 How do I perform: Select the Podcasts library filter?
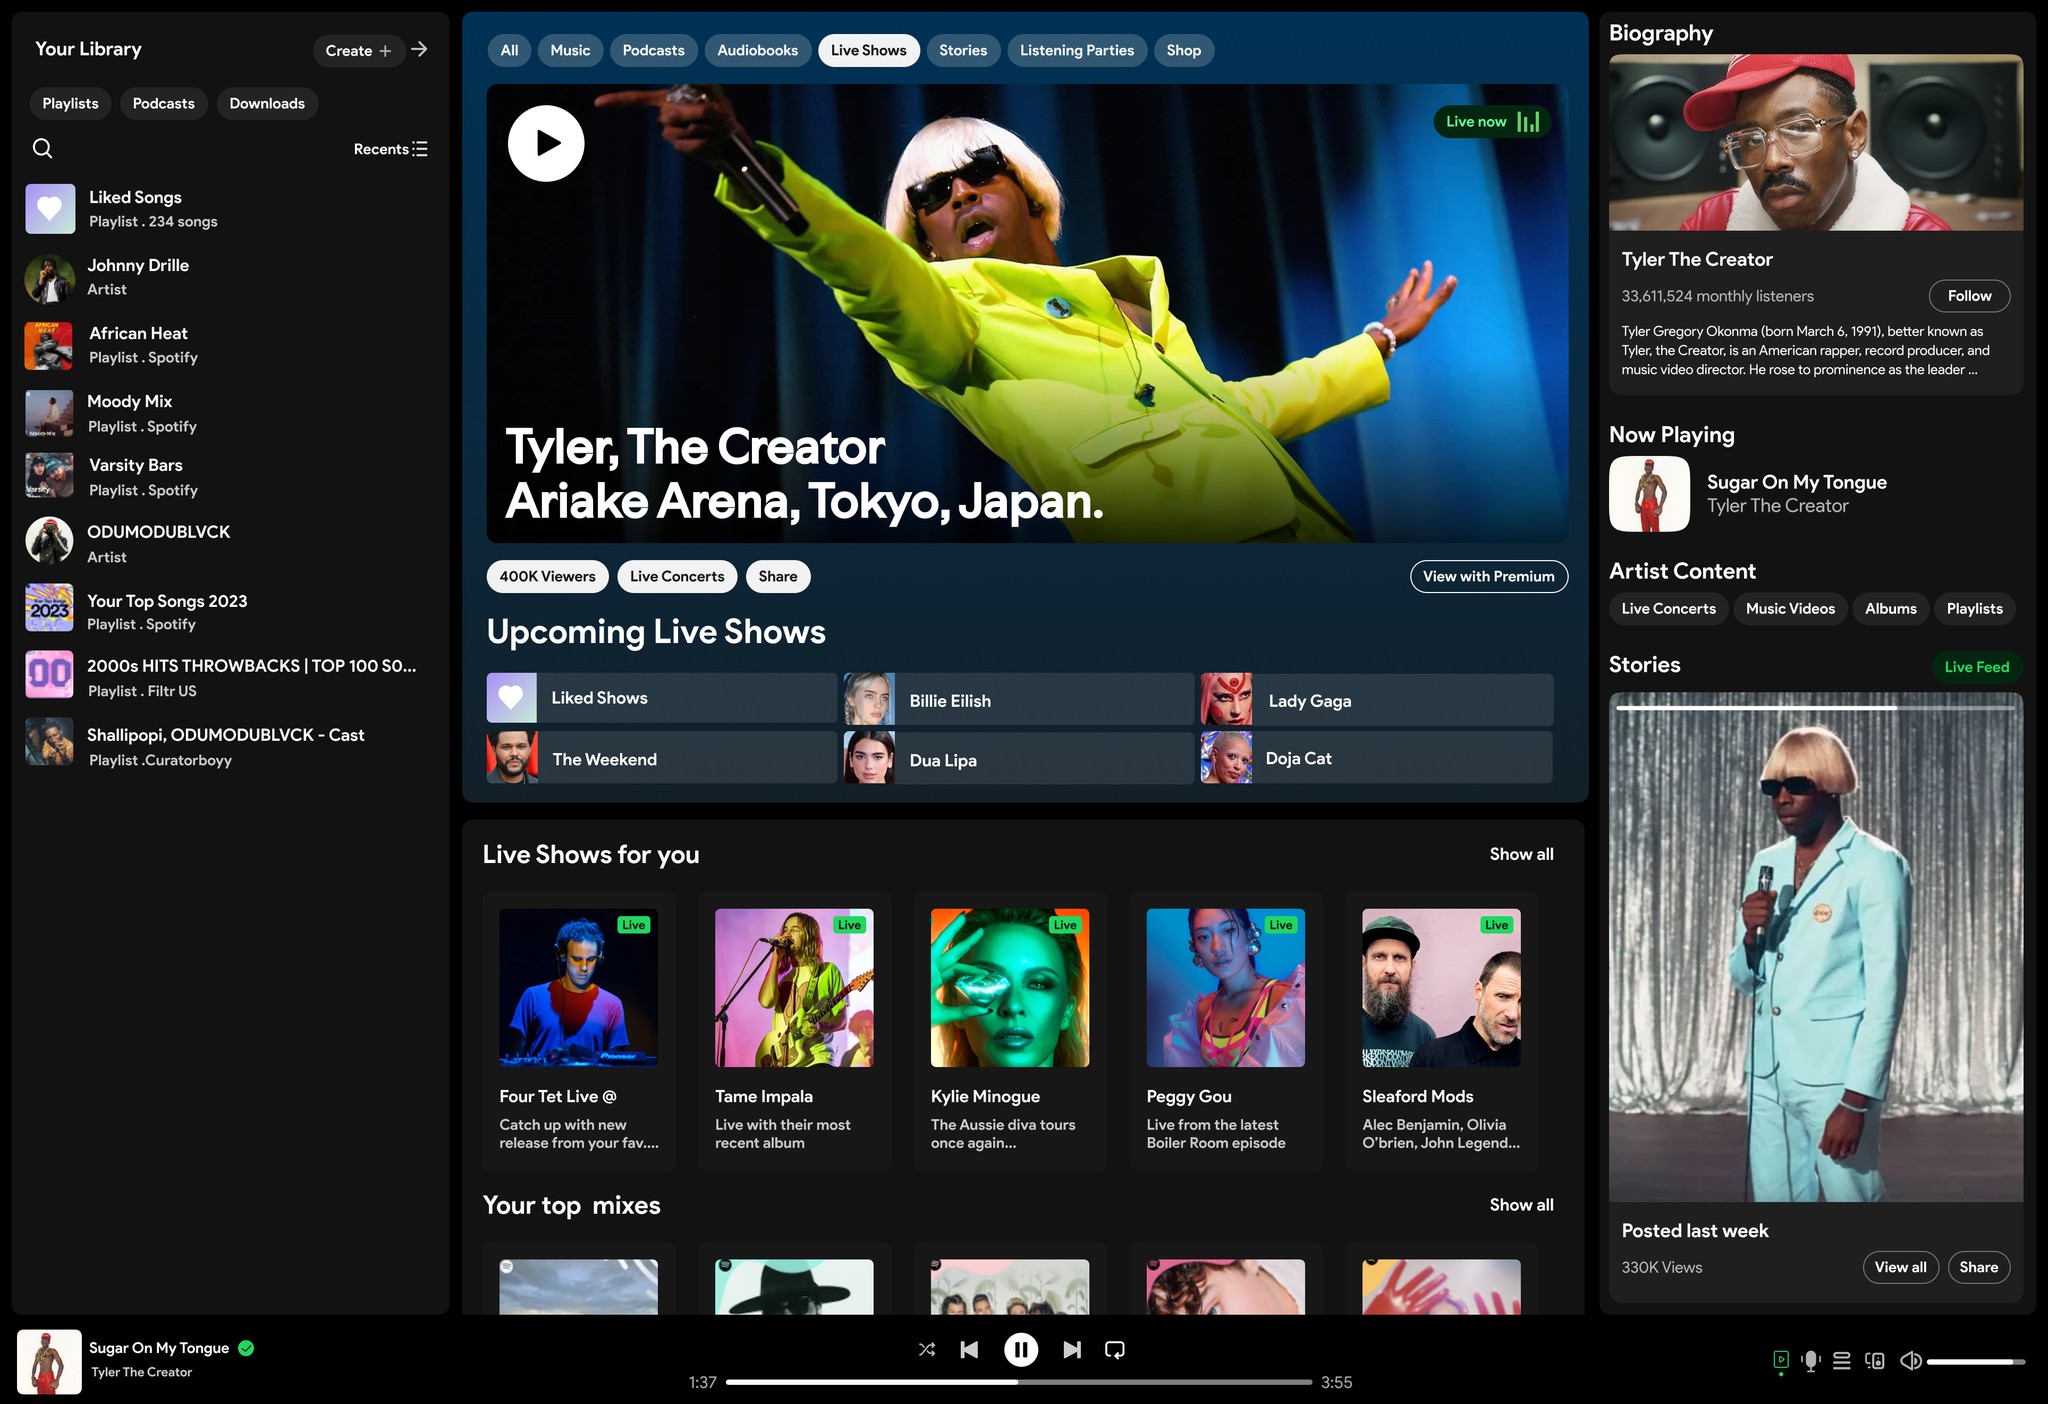(x=163, y=103)
